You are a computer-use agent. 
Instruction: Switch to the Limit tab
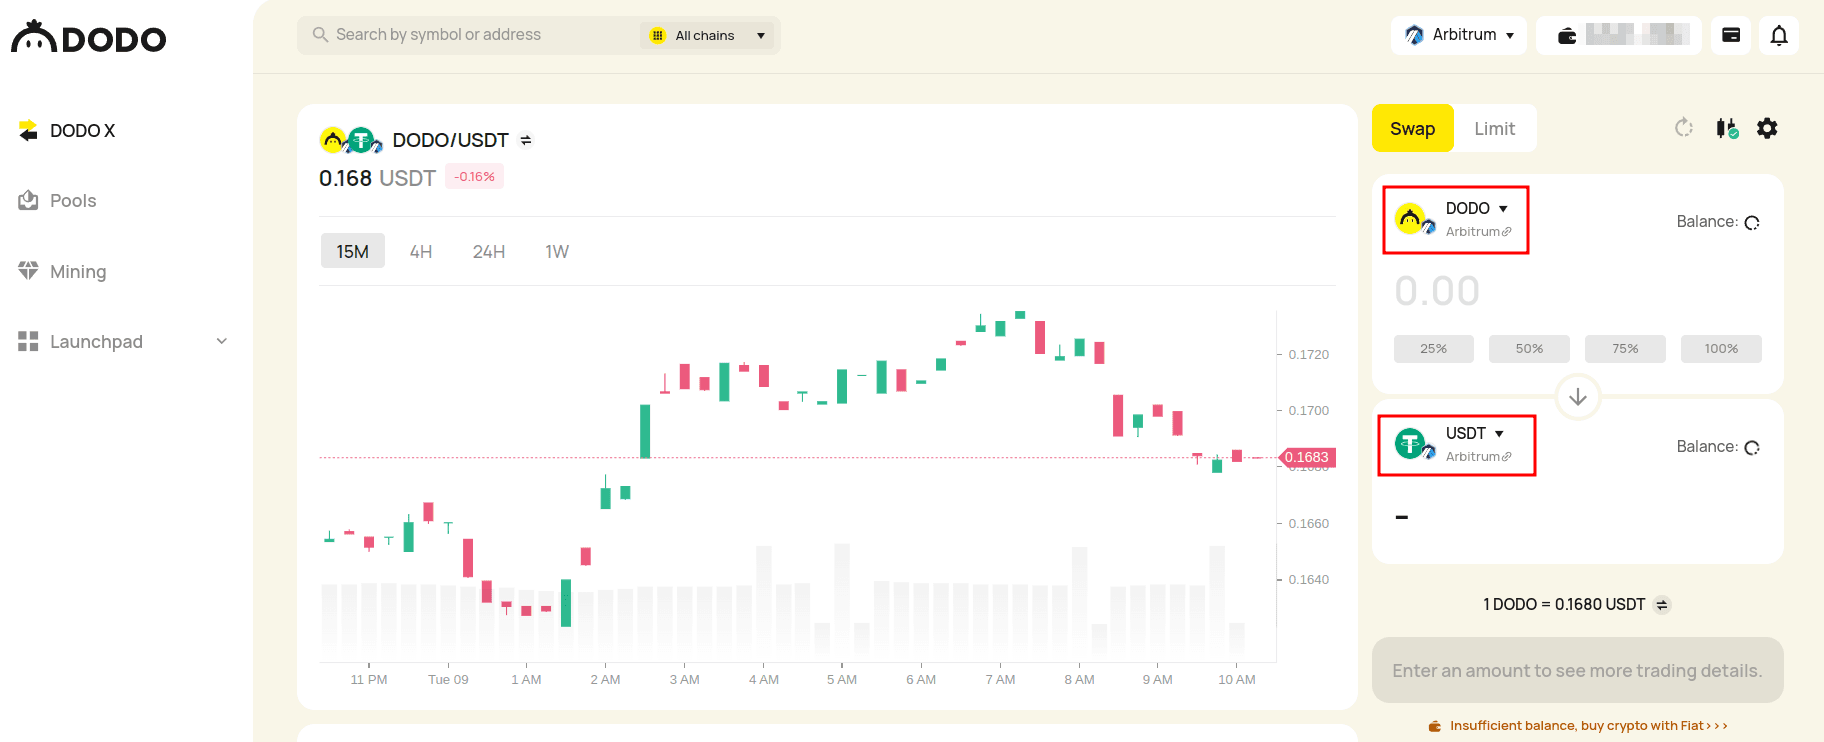click(x=1494, y=129)
